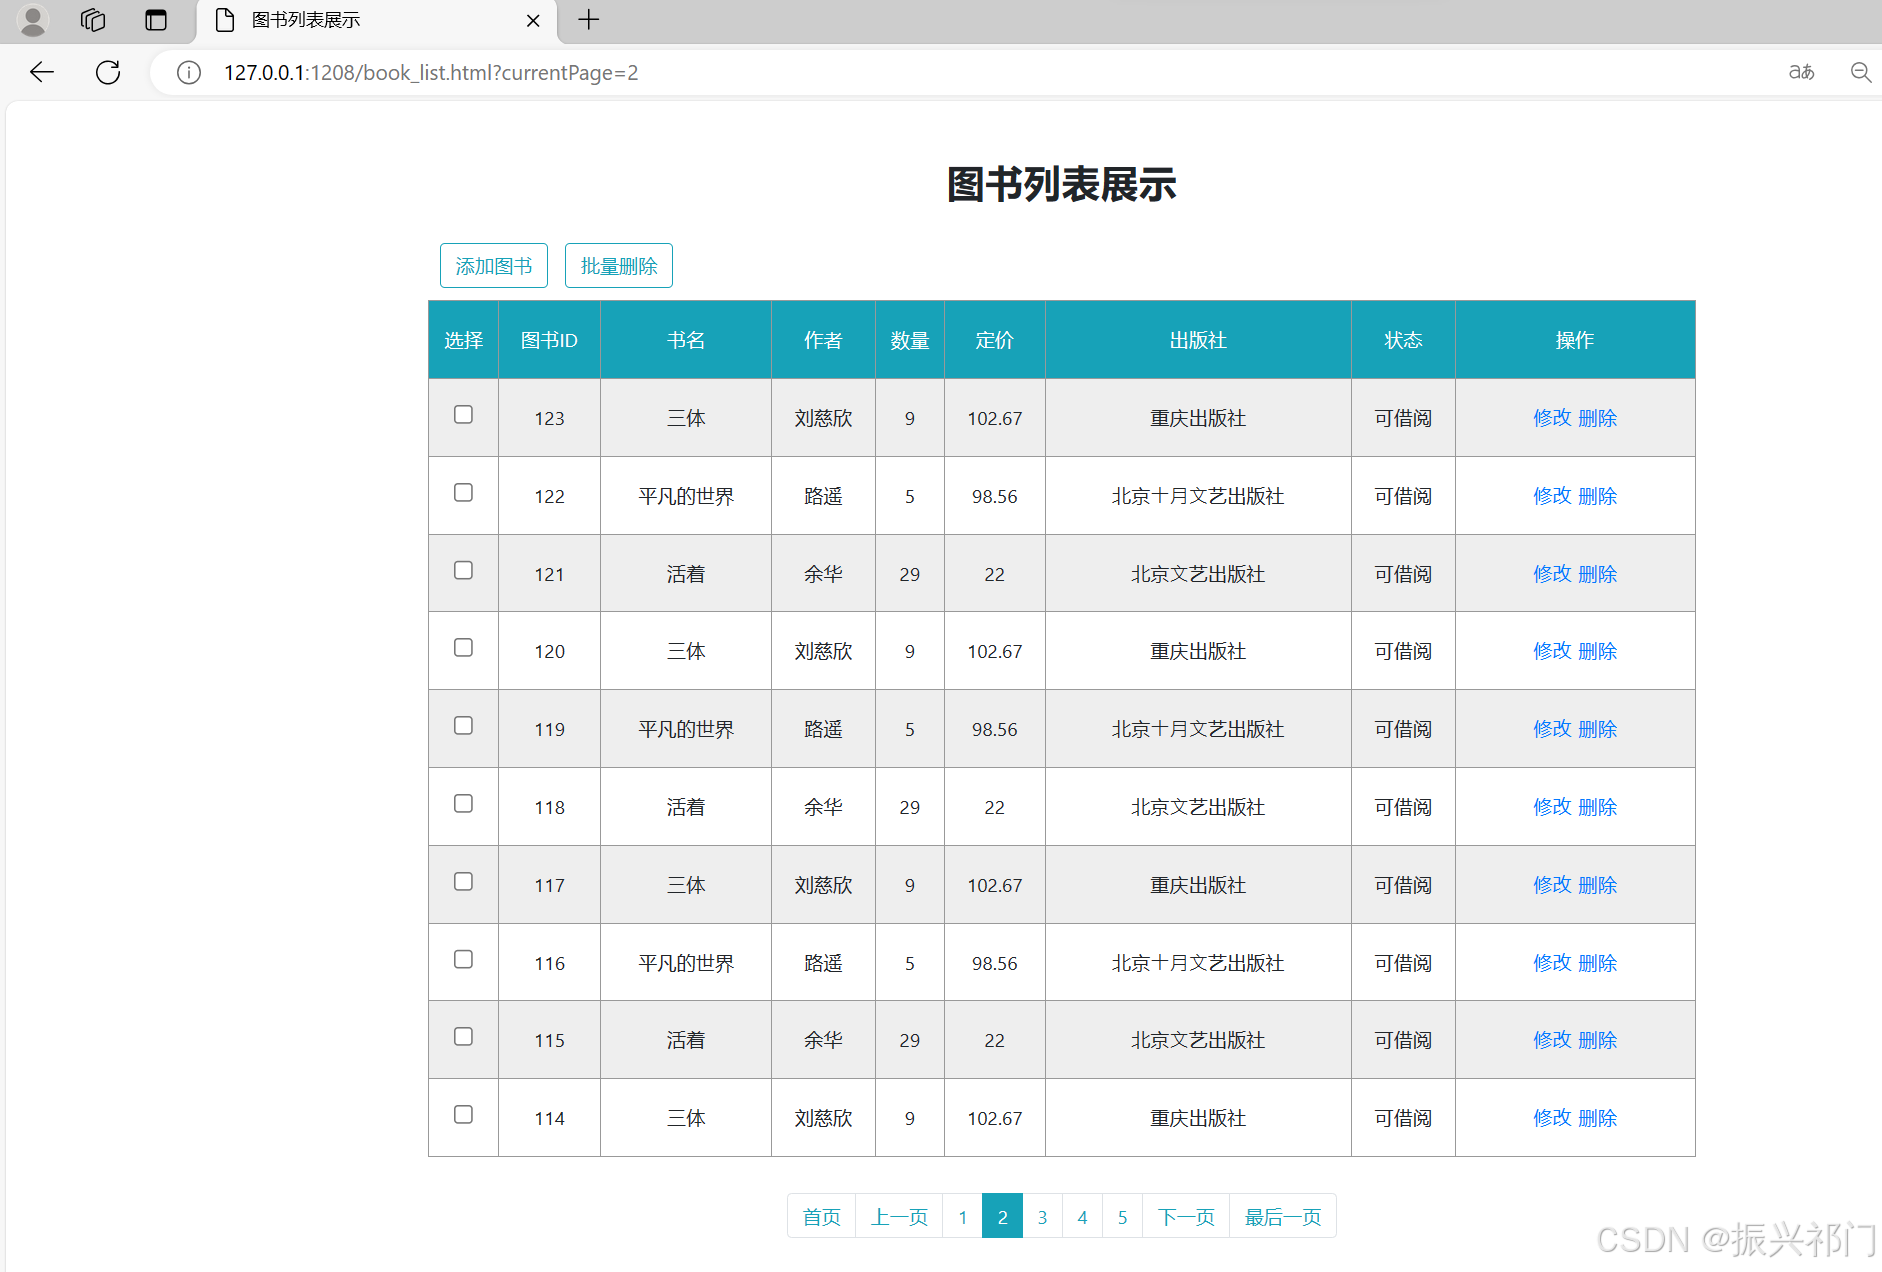The height and width of the screenshot is (1272, 1882).
Task: Check the box for book 118
Action: point(463,803)
